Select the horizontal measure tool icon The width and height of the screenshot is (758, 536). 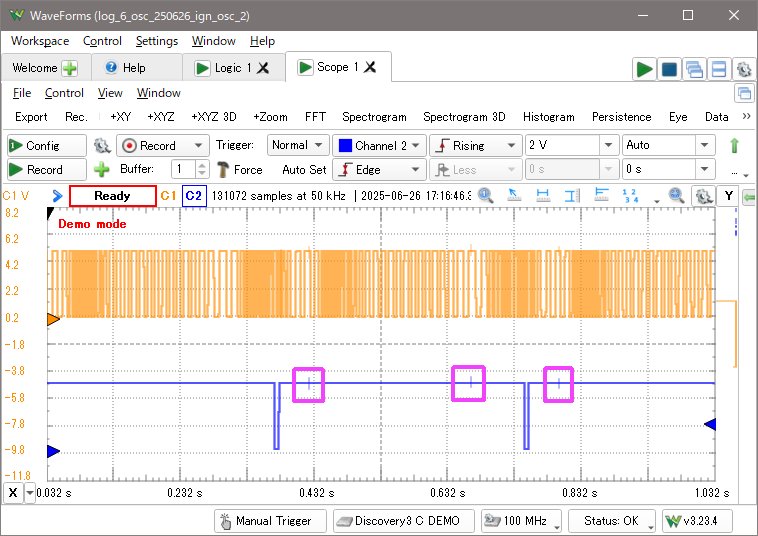click(543, 195)
